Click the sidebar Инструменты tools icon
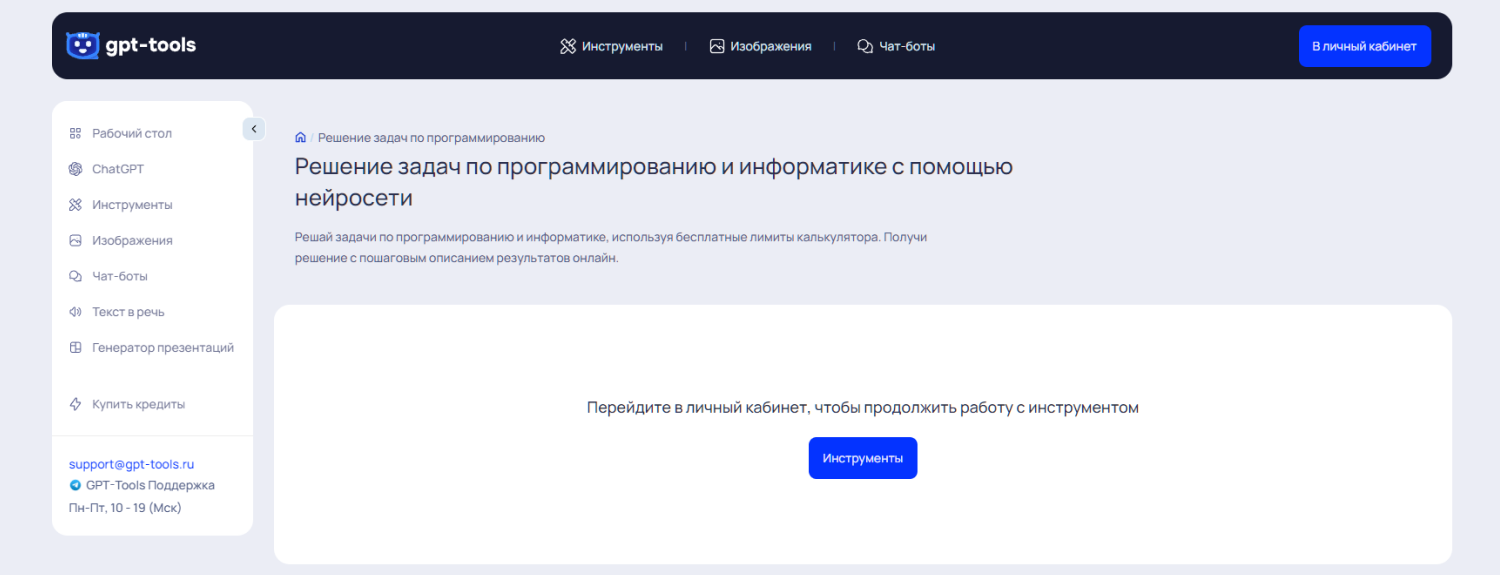The width and height of the screenshot is (1500, 575). pyautogui.click(x=75, y=205)
